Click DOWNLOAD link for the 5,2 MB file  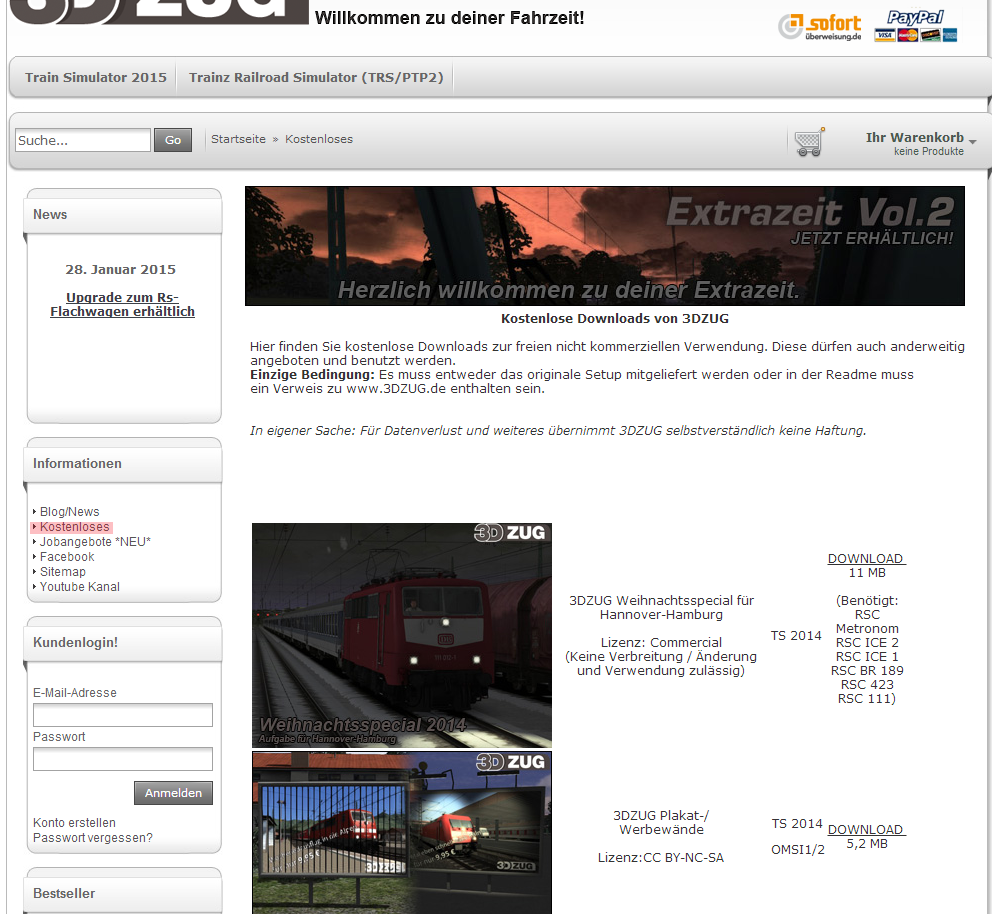tap(866, 829)
